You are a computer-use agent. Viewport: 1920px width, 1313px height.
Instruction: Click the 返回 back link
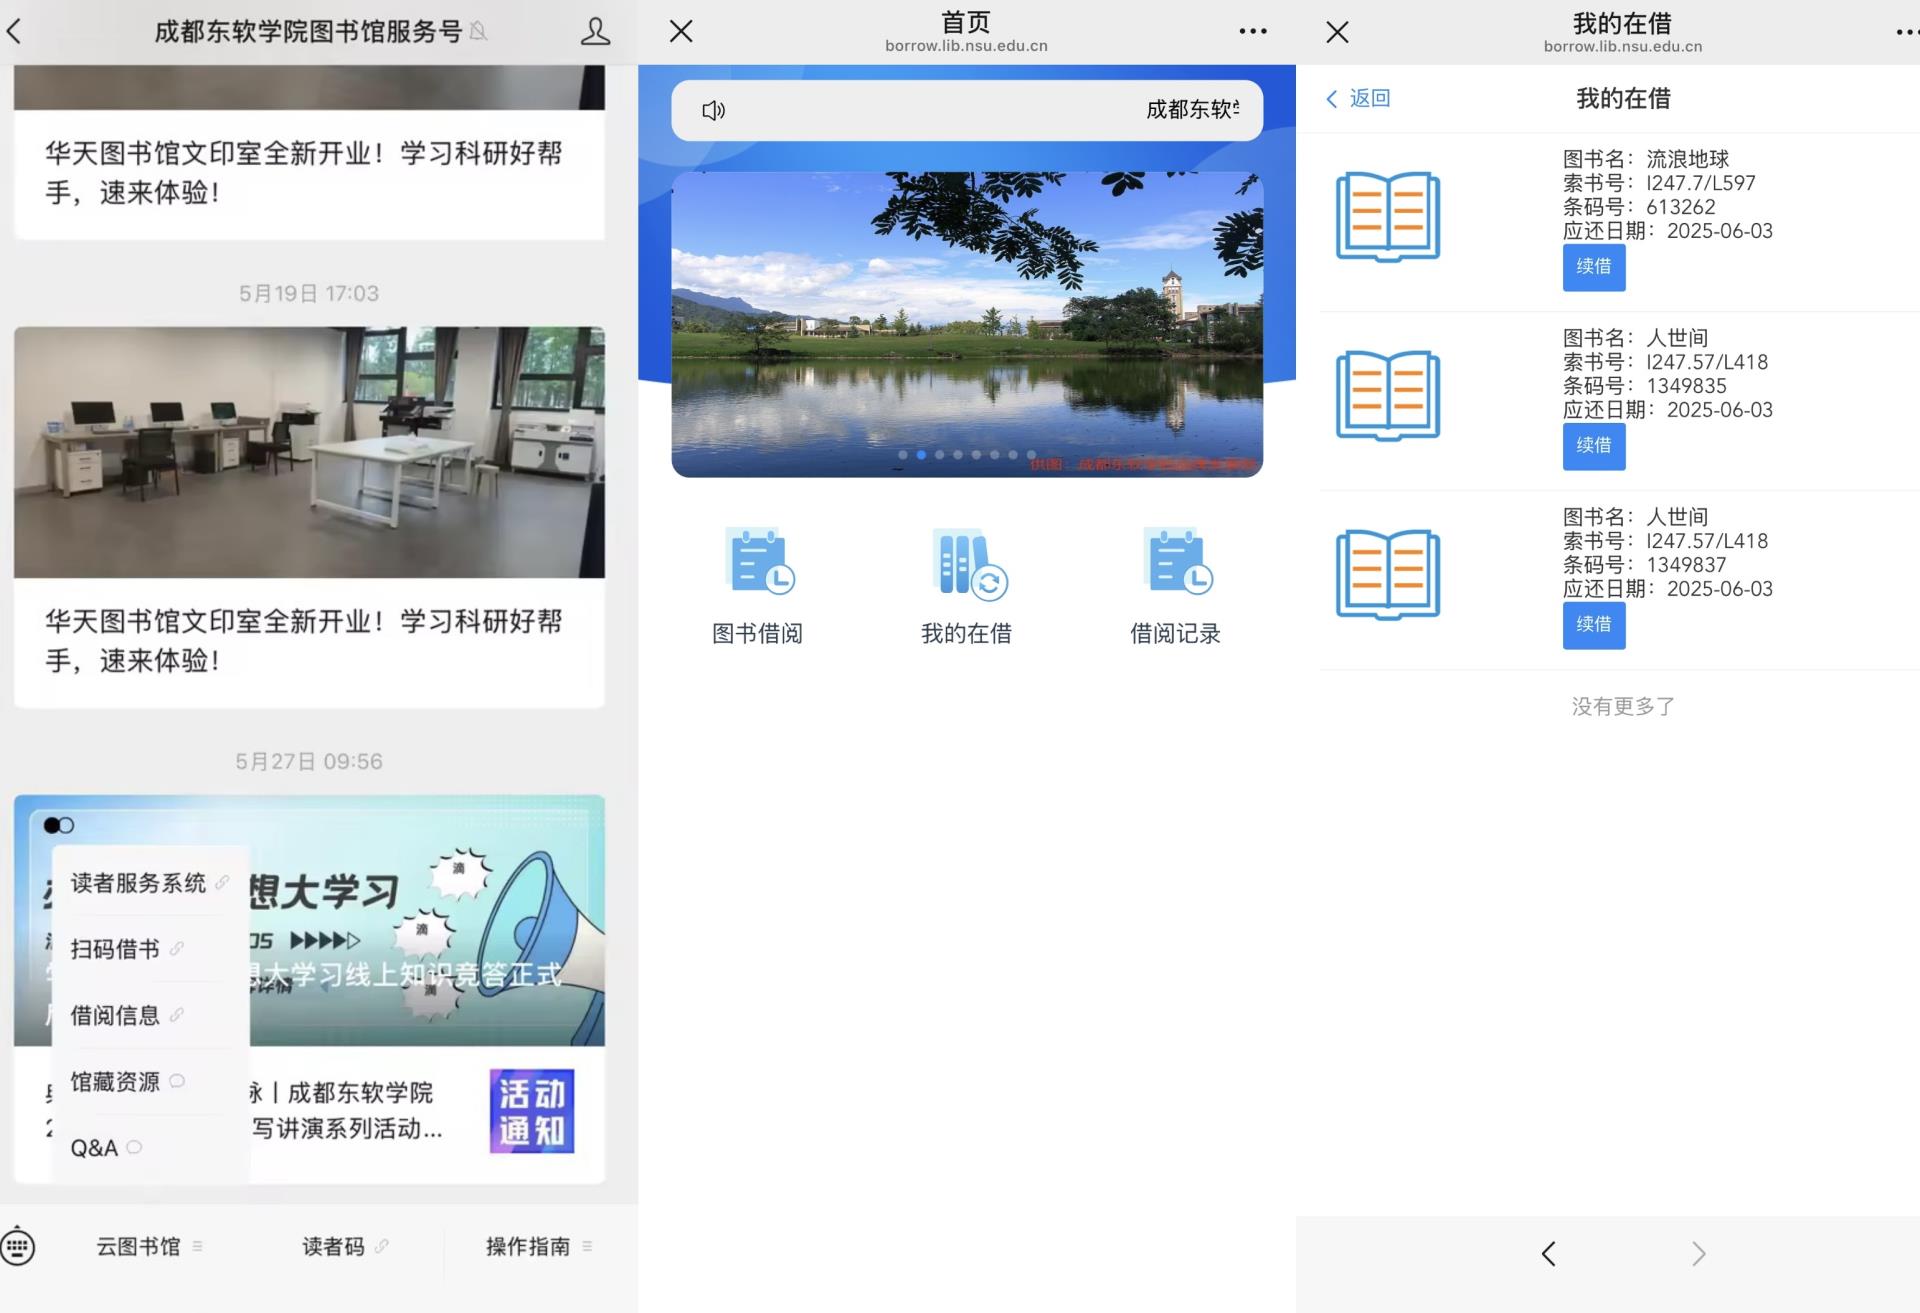[x=1358, y=98]
